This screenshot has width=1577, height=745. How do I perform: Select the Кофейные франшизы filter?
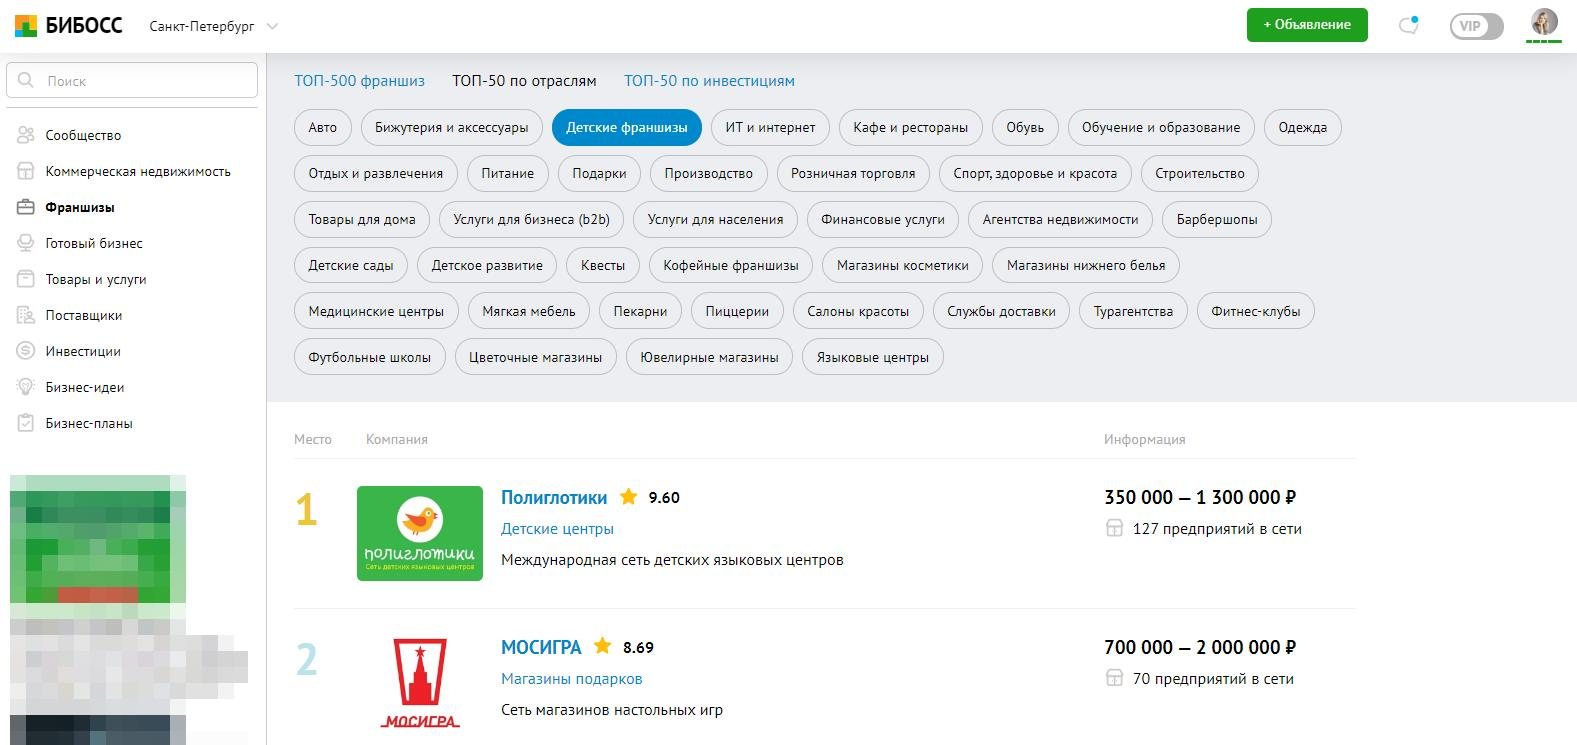[731, 265]
